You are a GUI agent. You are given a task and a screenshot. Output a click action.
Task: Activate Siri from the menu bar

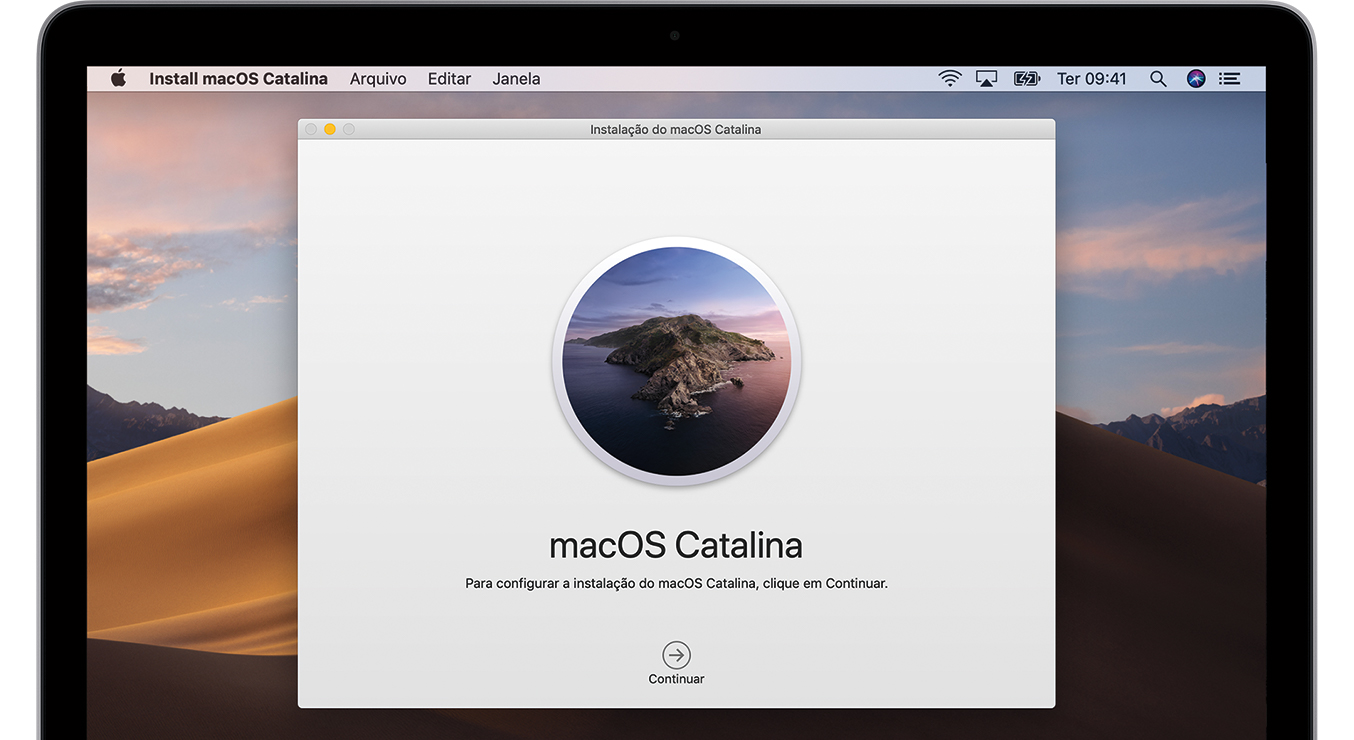(x=1196, y=79)
